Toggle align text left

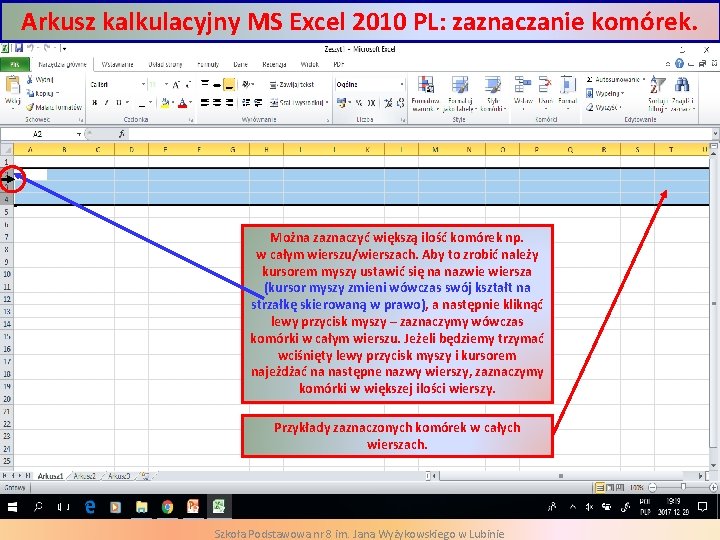click(205, 102)
